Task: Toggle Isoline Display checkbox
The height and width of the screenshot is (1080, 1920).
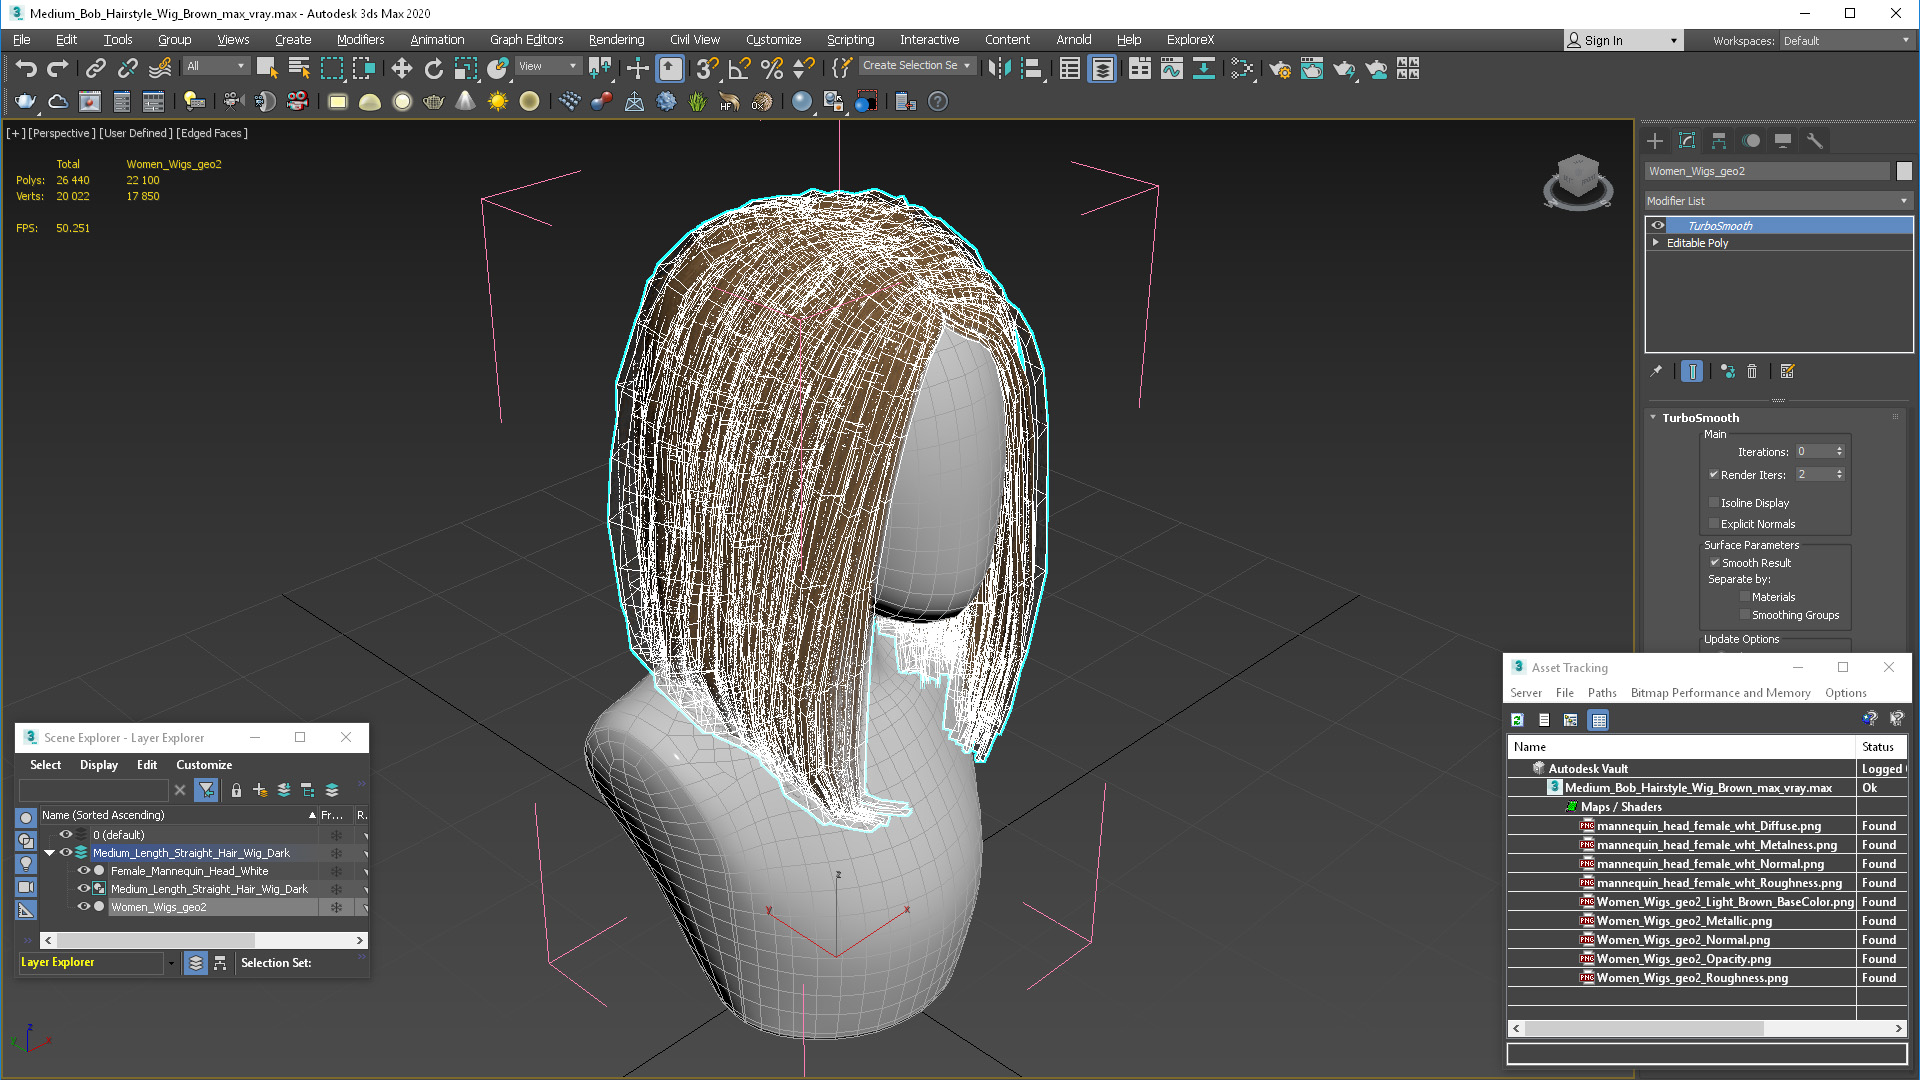Action: (x=1714, y=503)
